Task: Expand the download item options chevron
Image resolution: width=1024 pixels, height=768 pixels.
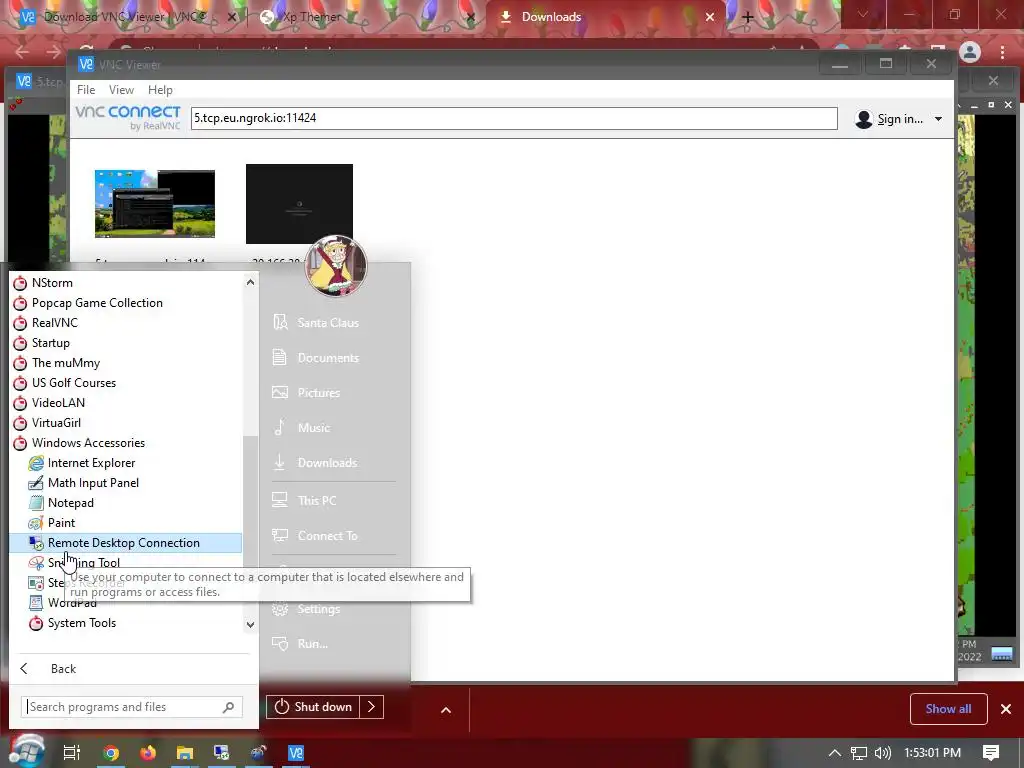Action: (446, 710)
